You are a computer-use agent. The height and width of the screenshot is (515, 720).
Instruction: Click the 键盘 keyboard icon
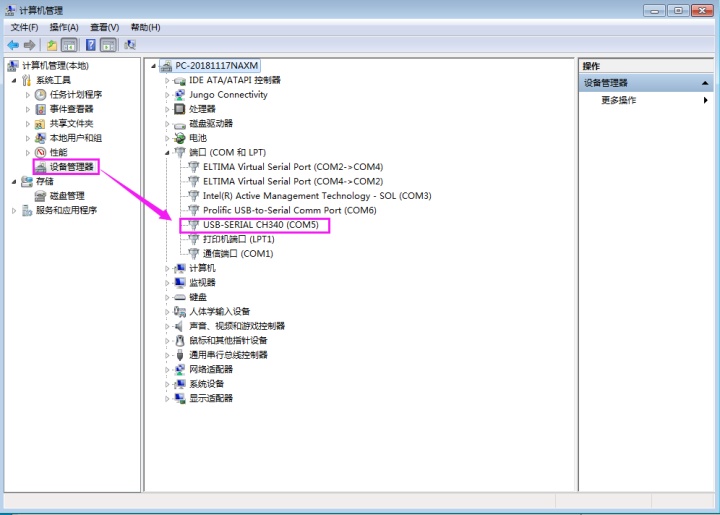[180, 297]
